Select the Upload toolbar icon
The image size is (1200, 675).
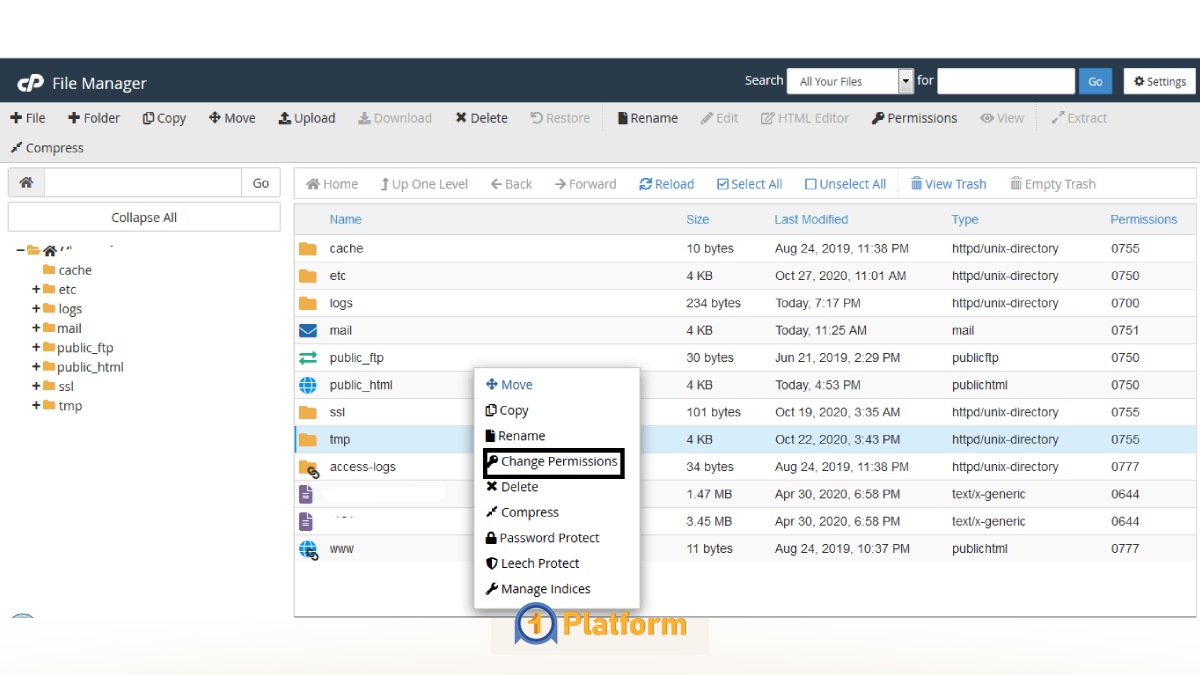point(306,118)
